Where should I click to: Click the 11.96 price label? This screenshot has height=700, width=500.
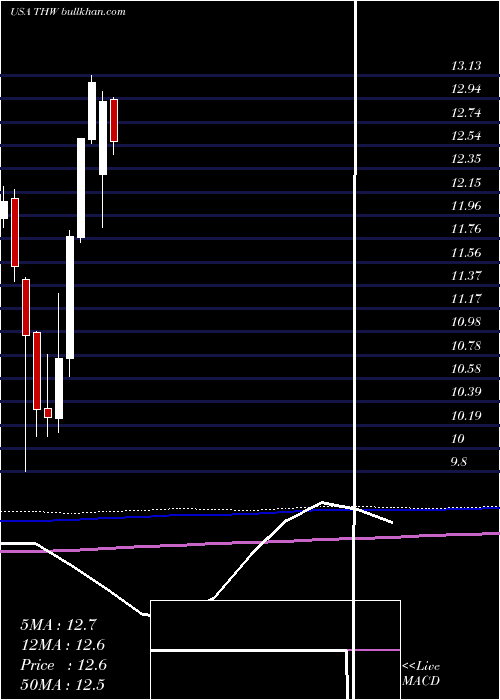(466, 206)
